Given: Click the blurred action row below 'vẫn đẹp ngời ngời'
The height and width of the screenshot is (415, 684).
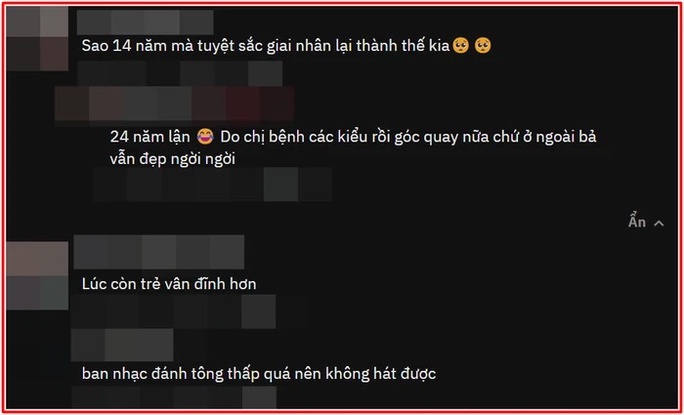Looking at the screenshot, I should tap(212, 185).
